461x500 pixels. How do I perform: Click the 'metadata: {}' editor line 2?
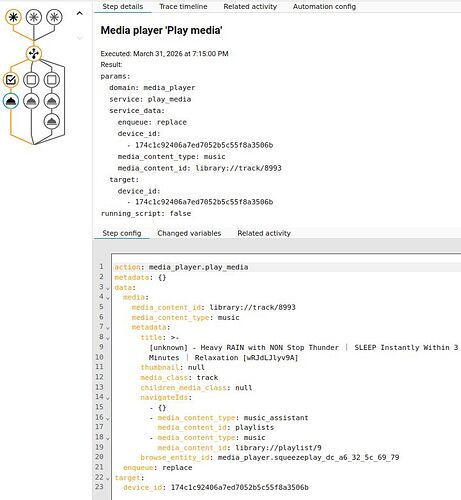140,277
